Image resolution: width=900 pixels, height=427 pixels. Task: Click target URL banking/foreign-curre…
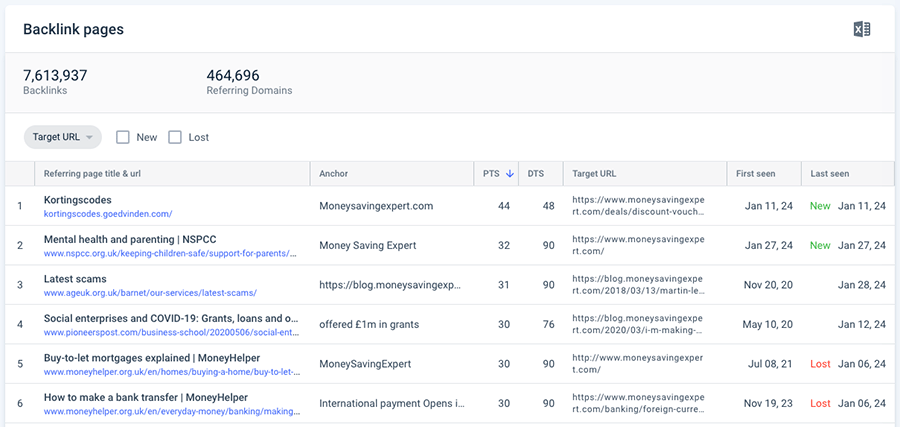[x=638, y=403]
